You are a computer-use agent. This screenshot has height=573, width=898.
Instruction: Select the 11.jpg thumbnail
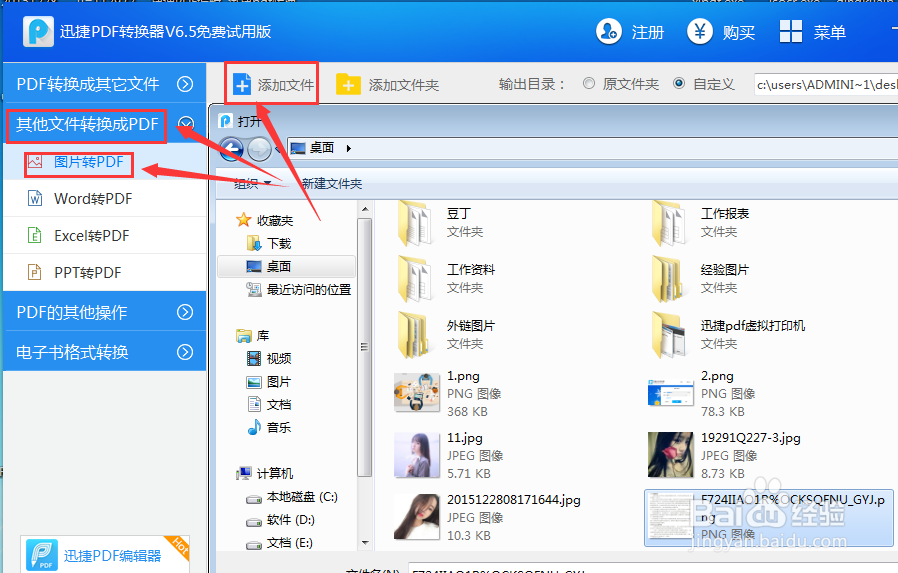point(416,455)
